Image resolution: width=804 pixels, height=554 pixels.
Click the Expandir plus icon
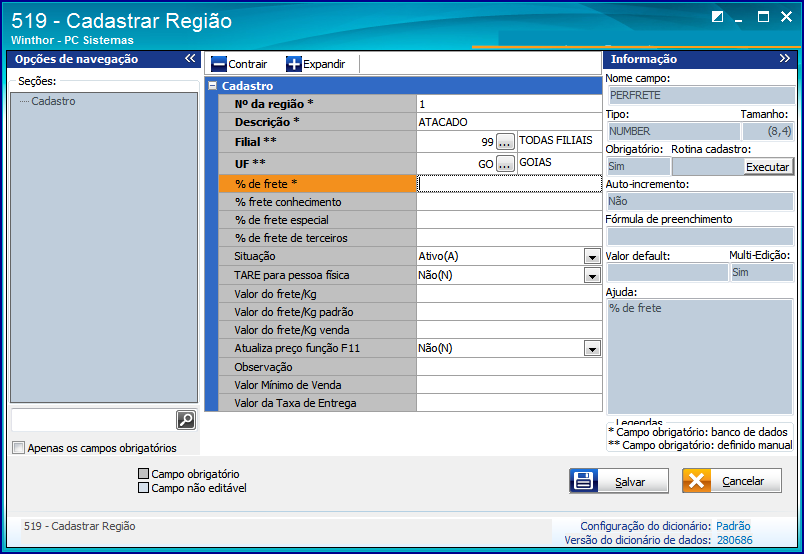(294, 64)
